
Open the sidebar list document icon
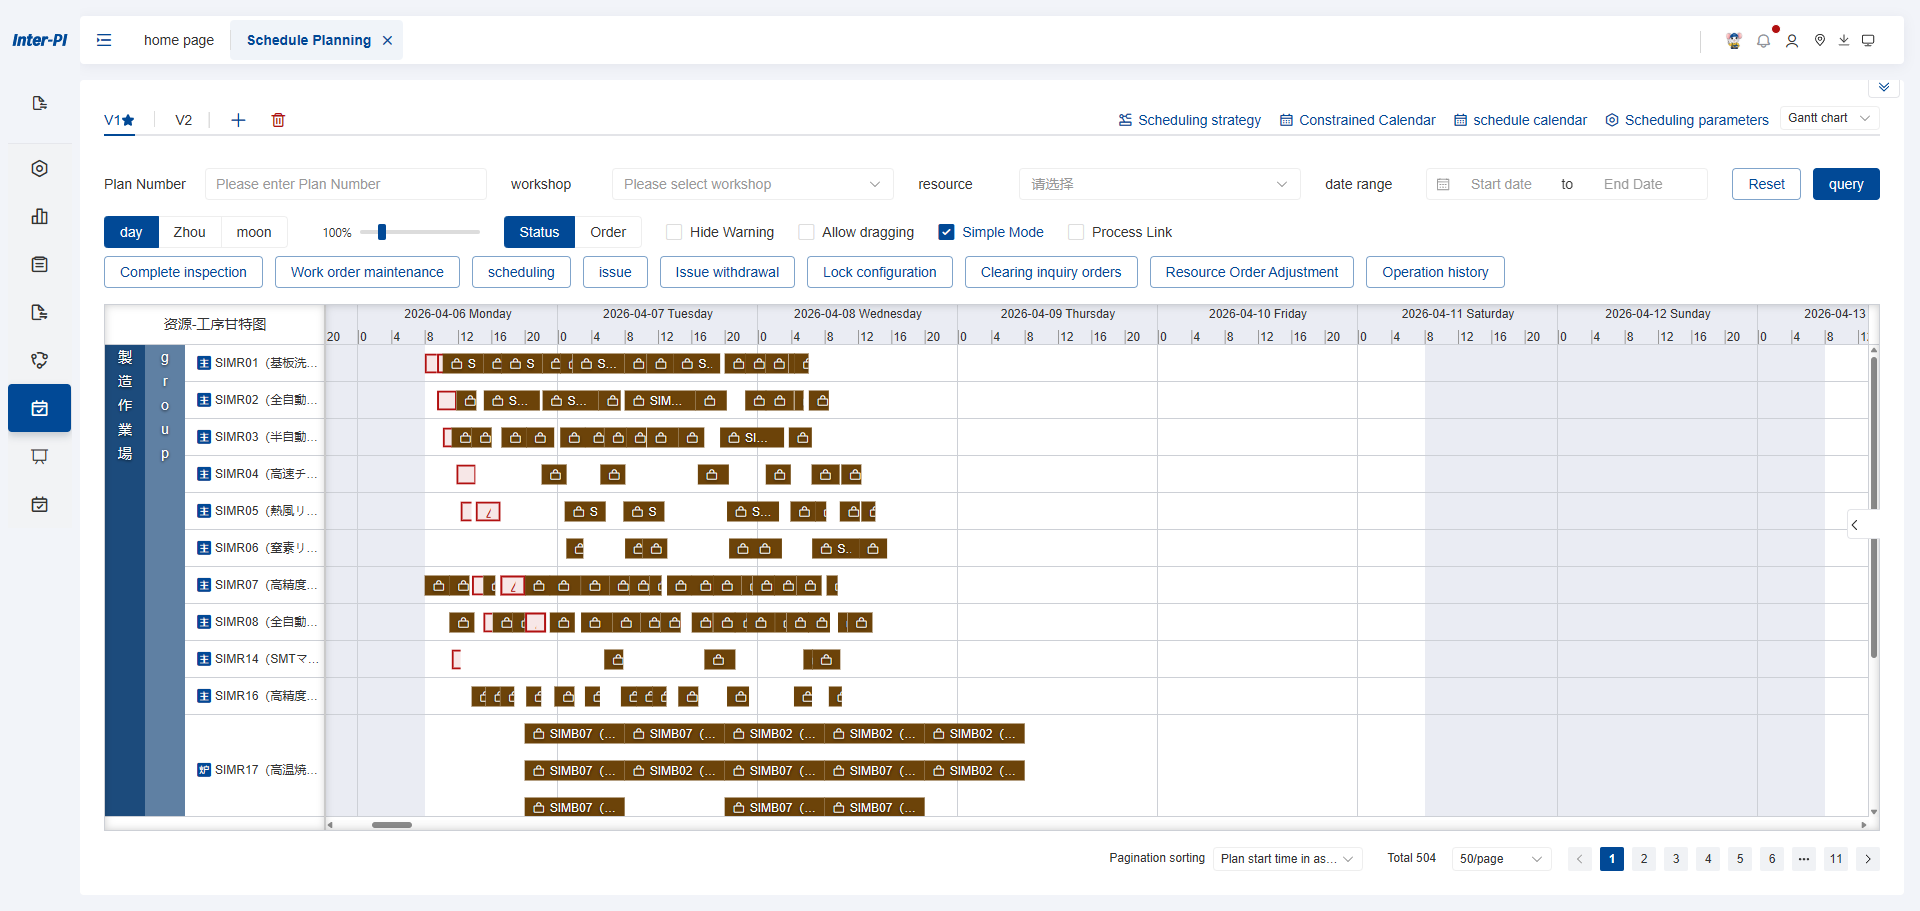(40, 264)
